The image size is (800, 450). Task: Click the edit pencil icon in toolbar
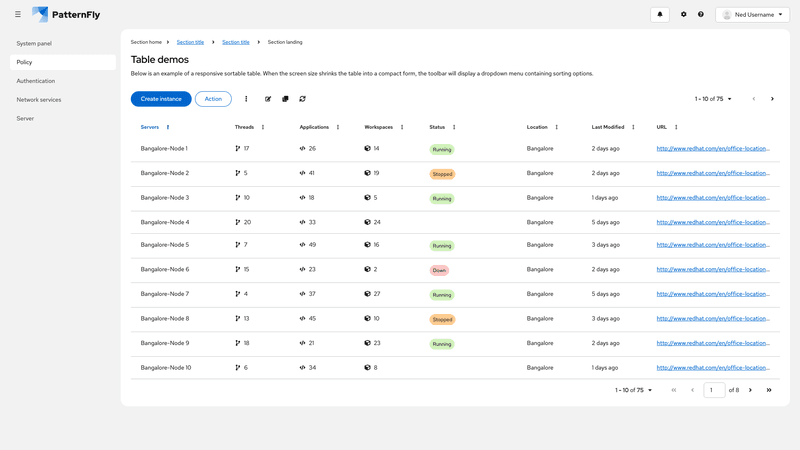pyautogui.click(x=268, y=99)
